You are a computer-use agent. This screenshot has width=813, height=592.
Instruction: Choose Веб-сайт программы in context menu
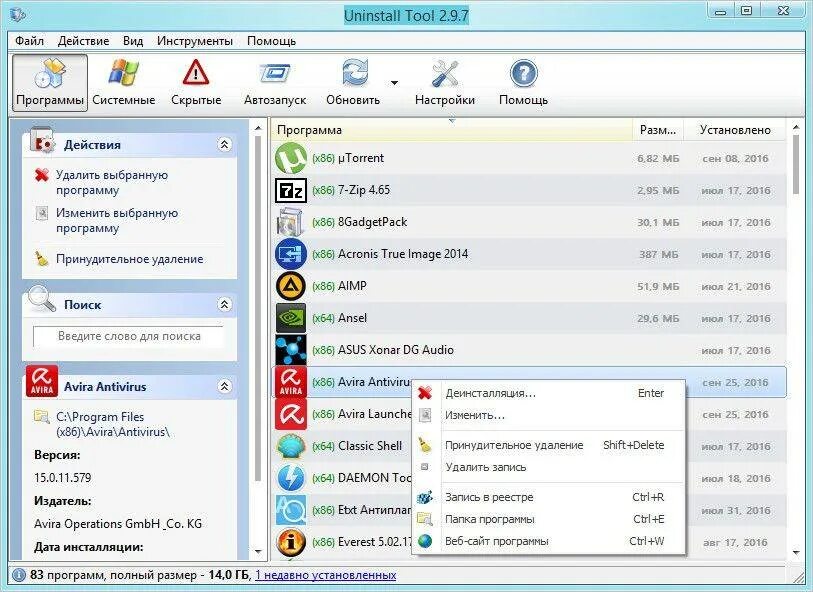tap(548, 541)
